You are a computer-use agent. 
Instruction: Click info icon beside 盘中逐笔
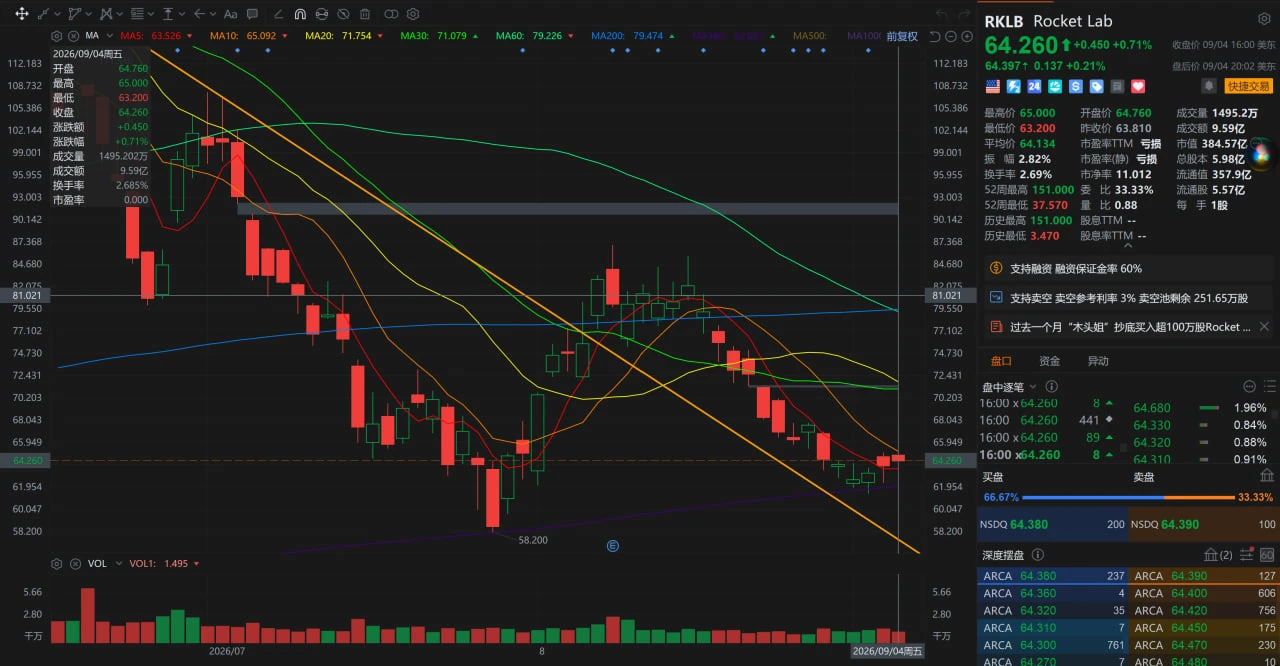(x=1051, y=386)
